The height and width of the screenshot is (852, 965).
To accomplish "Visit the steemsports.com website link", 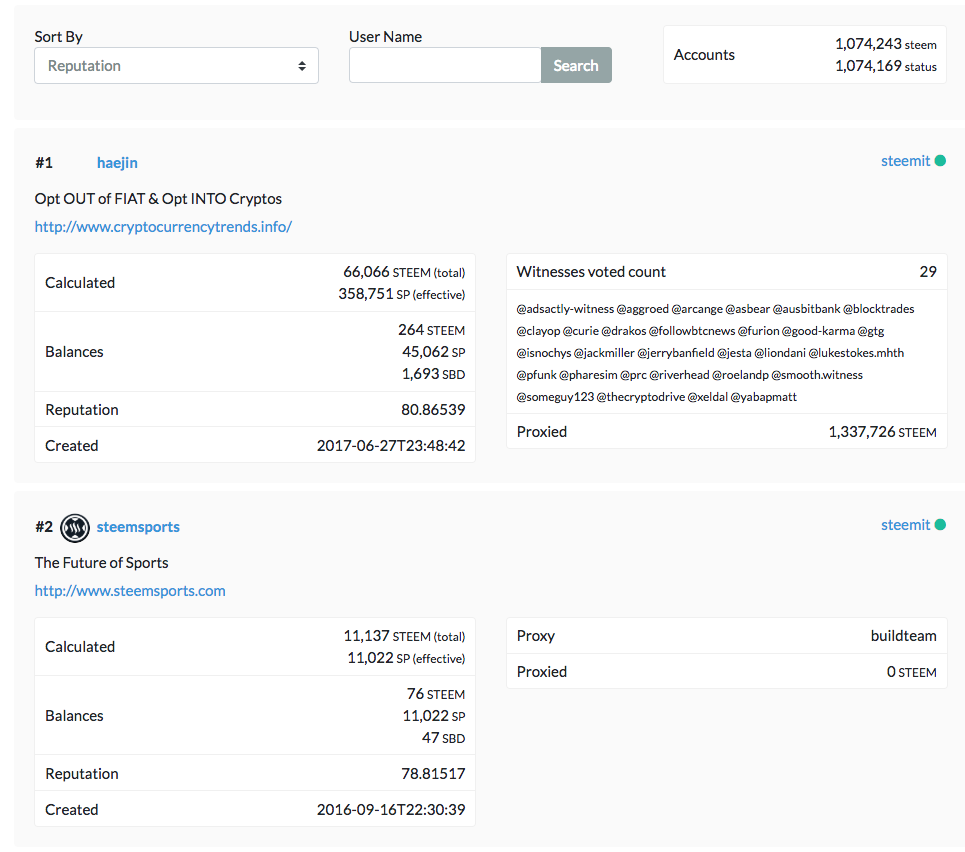I will coord(130,591).
